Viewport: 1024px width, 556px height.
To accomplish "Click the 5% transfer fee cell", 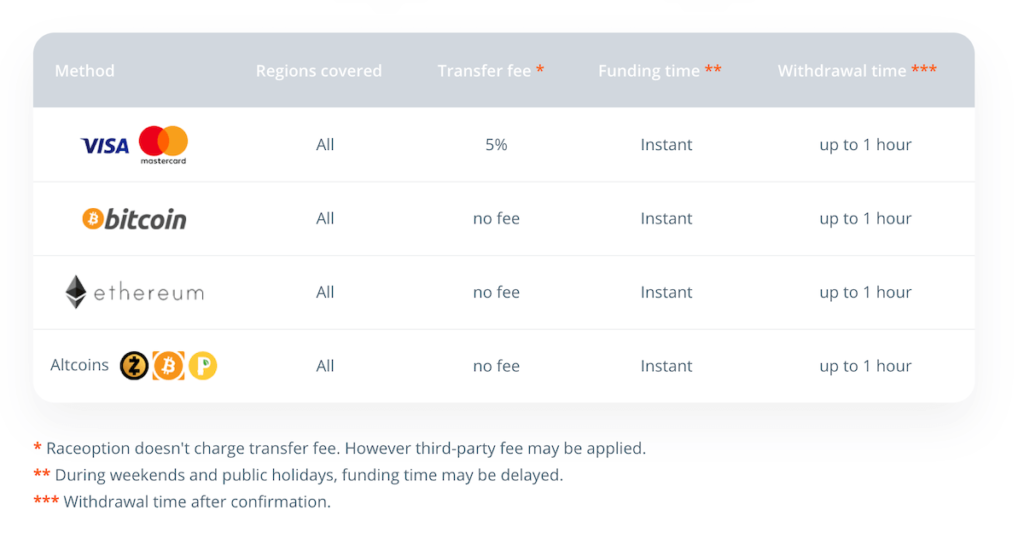I will point(496,144).
